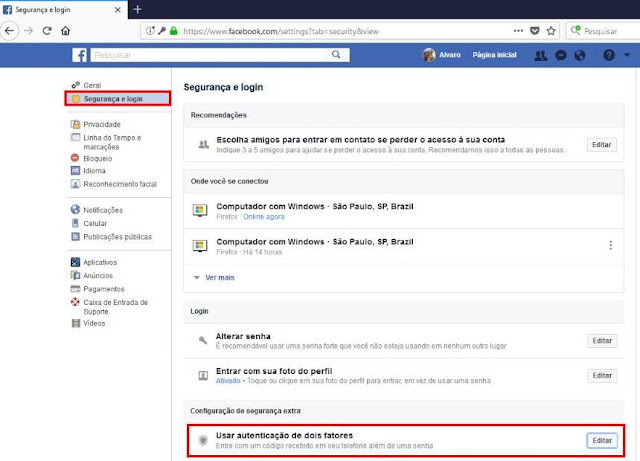The image size is (640, 461).
Task: Open the notifications globe icon
Action: tap(580, 55)
